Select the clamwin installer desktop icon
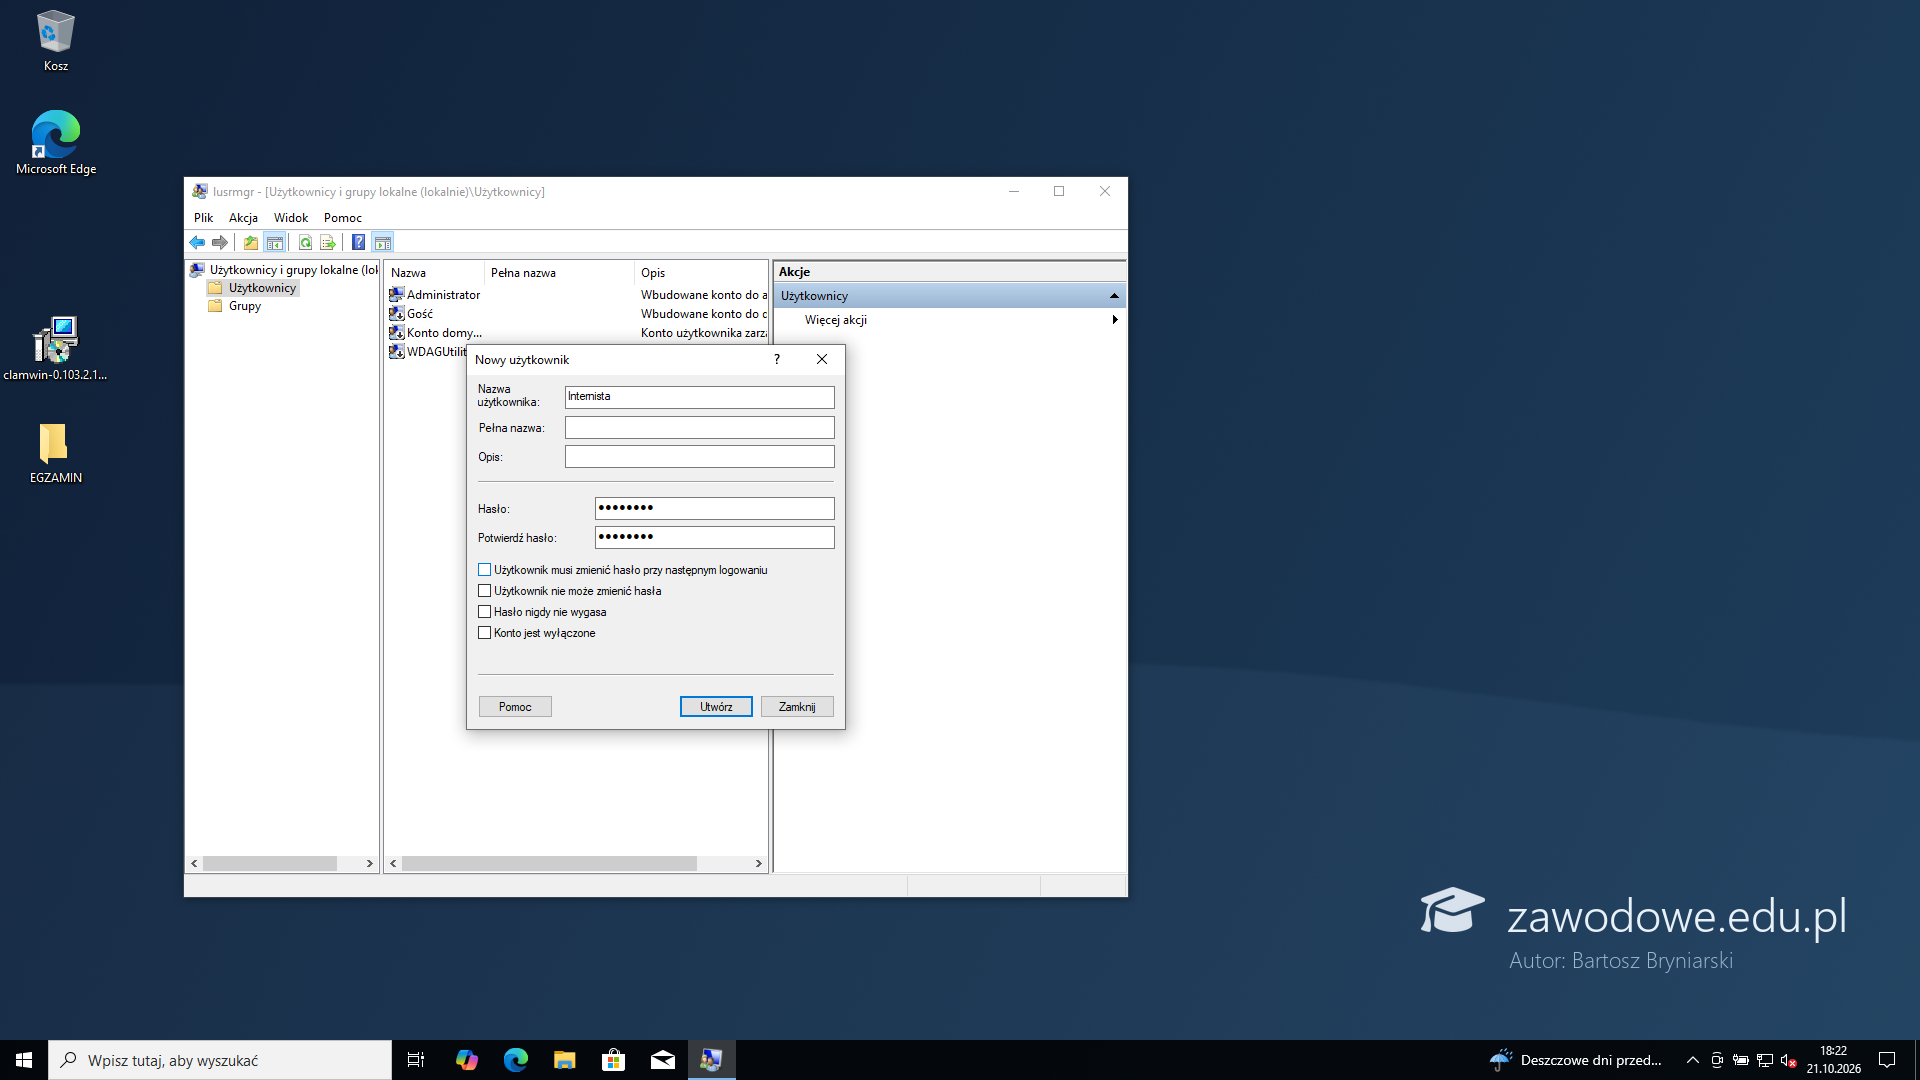Viewport: 1920px width, 1080px height. coord(55,349)
